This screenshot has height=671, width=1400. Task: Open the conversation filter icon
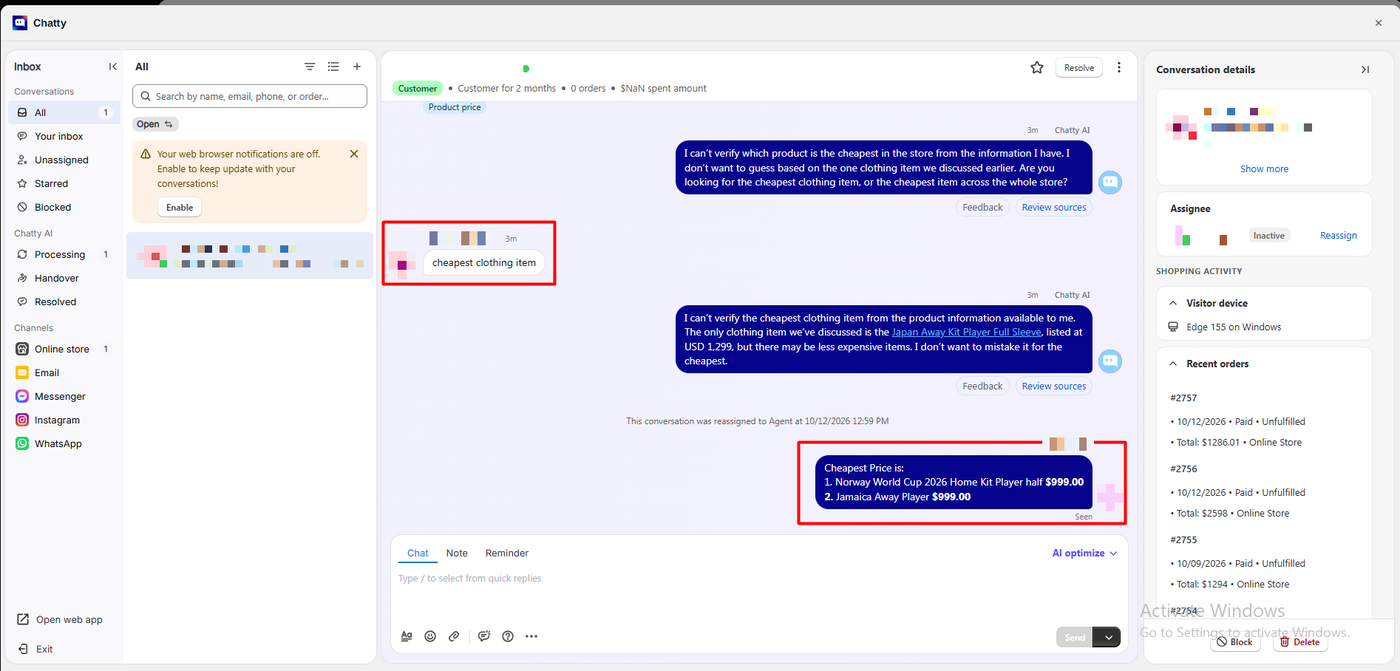(310, 67)
